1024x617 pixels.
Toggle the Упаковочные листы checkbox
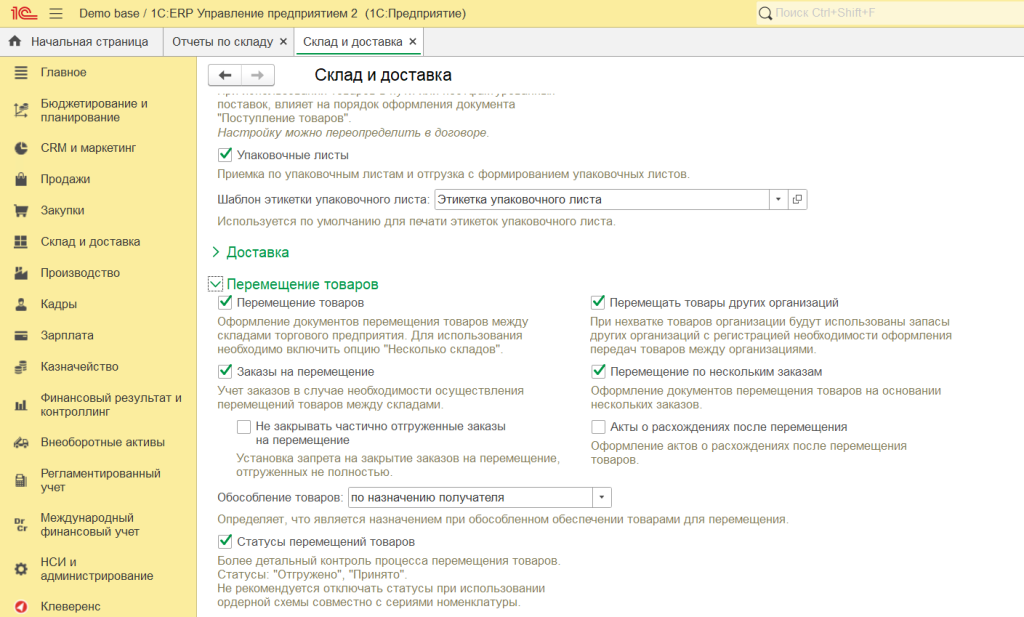[x=225, y=155]
